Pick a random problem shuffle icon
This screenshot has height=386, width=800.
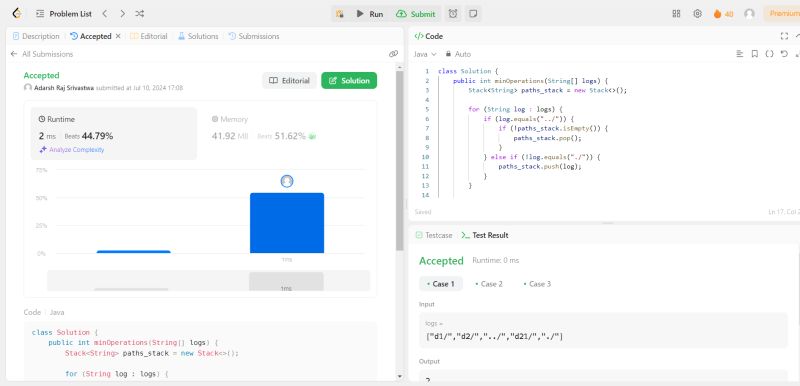[139, 14]
